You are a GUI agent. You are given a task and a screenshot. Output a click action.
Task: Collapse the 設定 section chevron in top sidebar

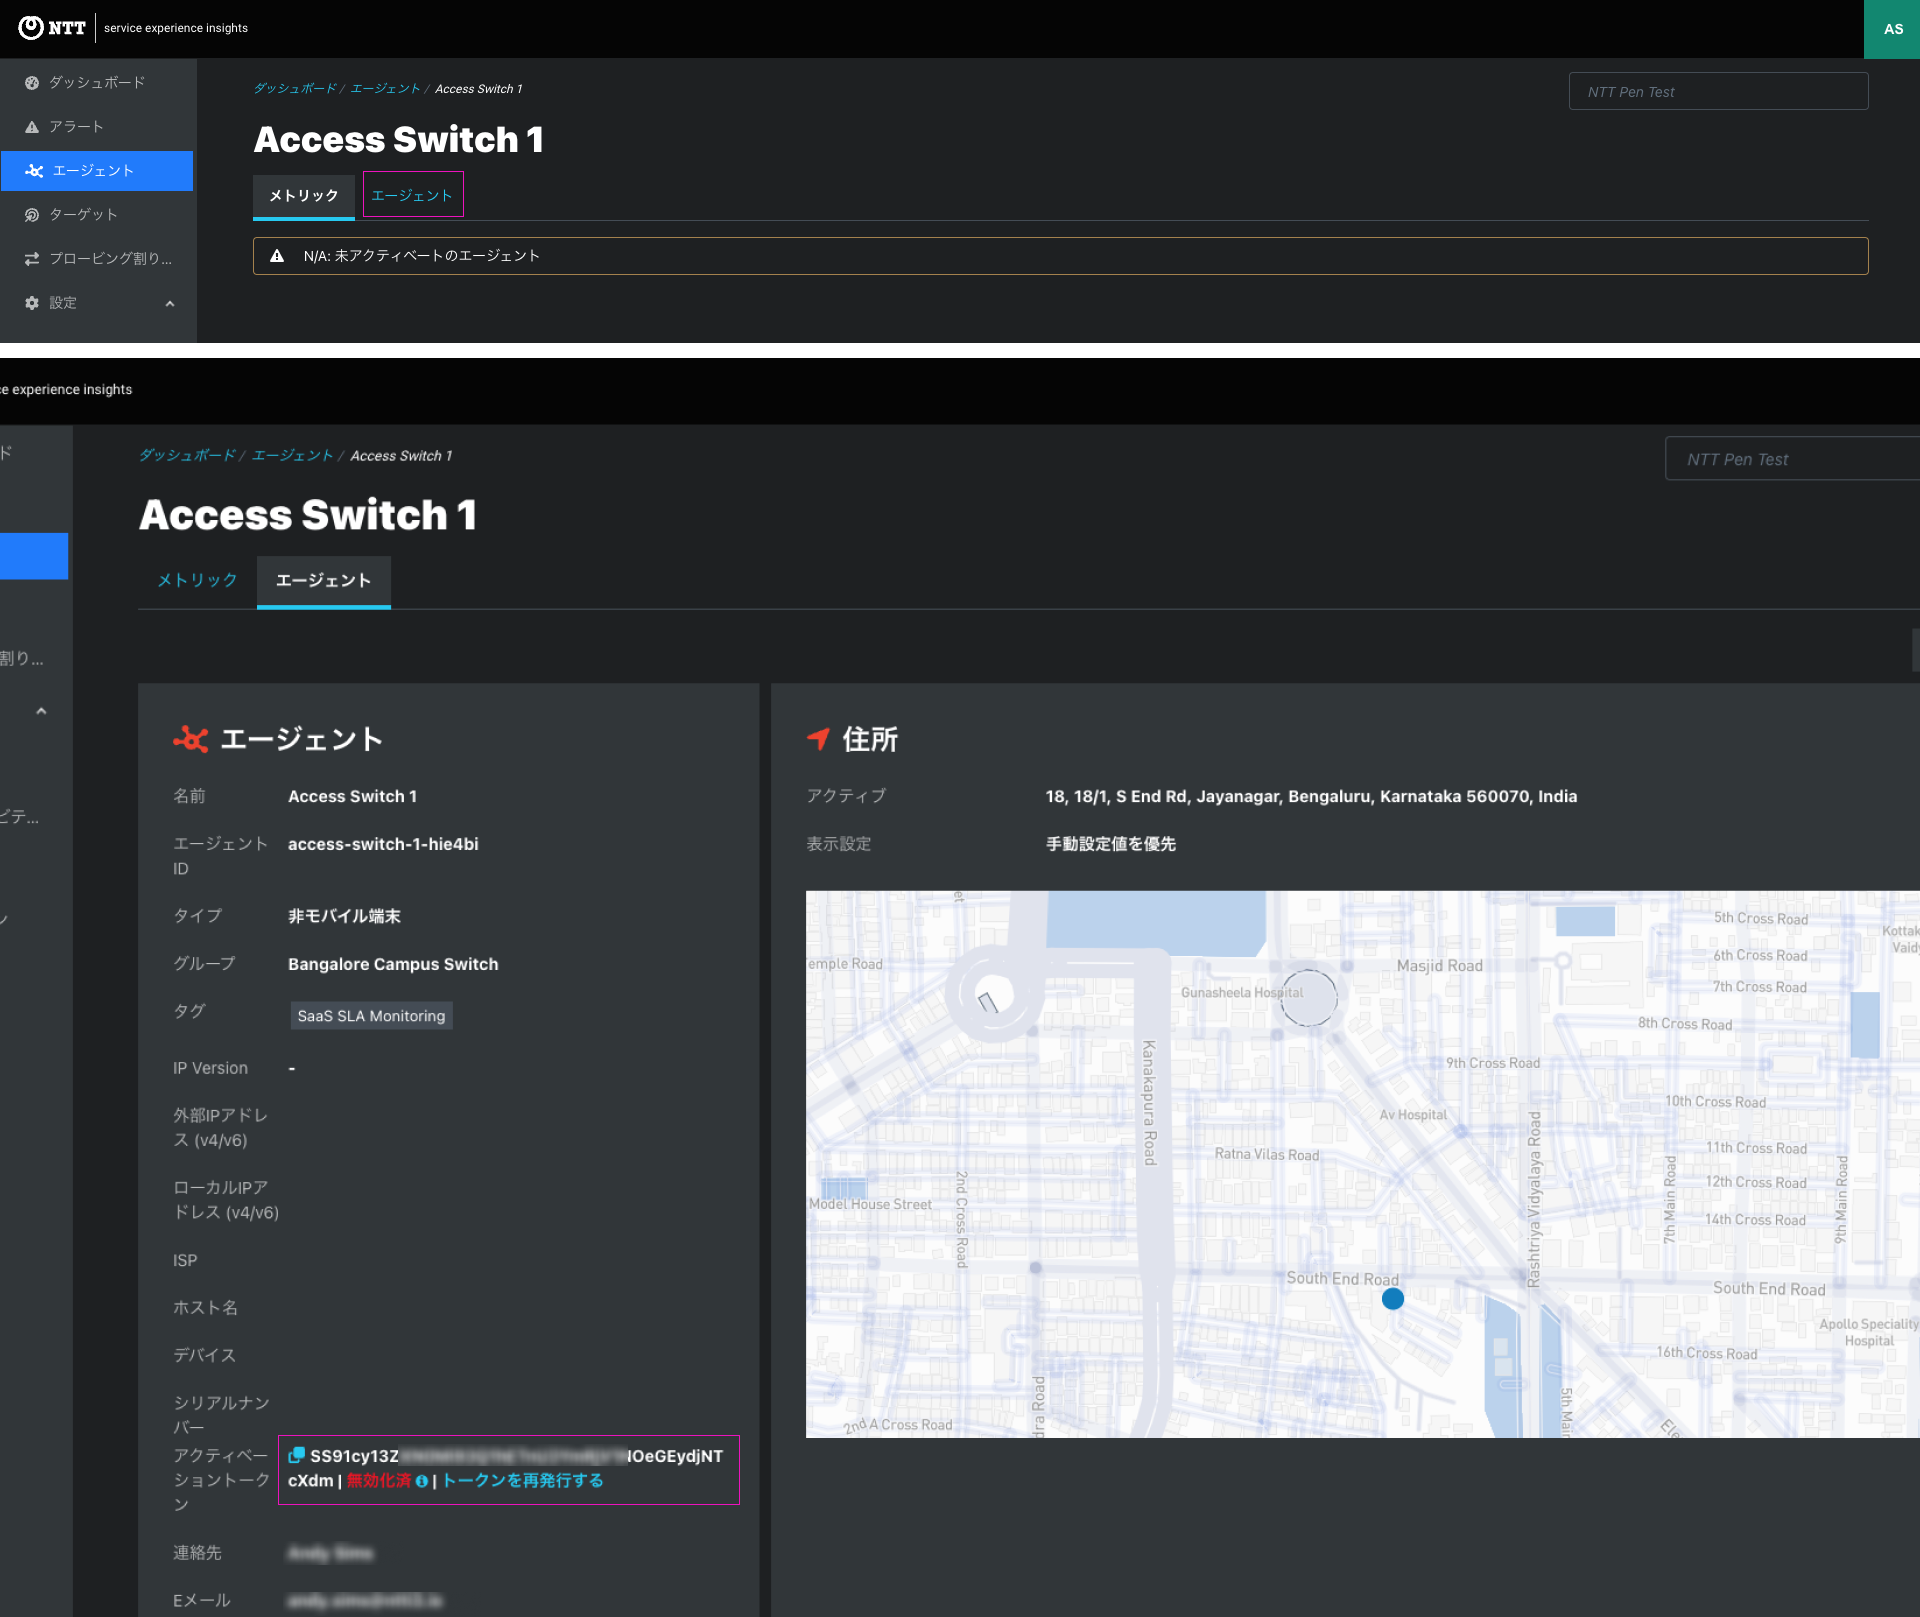[170, 303]
